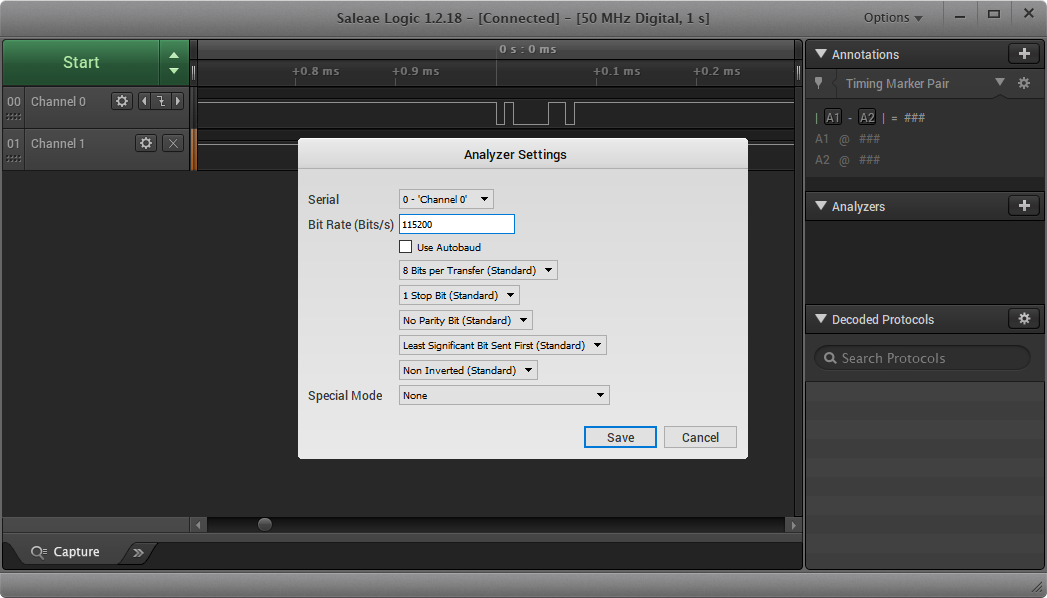Add a new analyzer with plus icon
The image size is (1047, 598).
[1023, 206]
